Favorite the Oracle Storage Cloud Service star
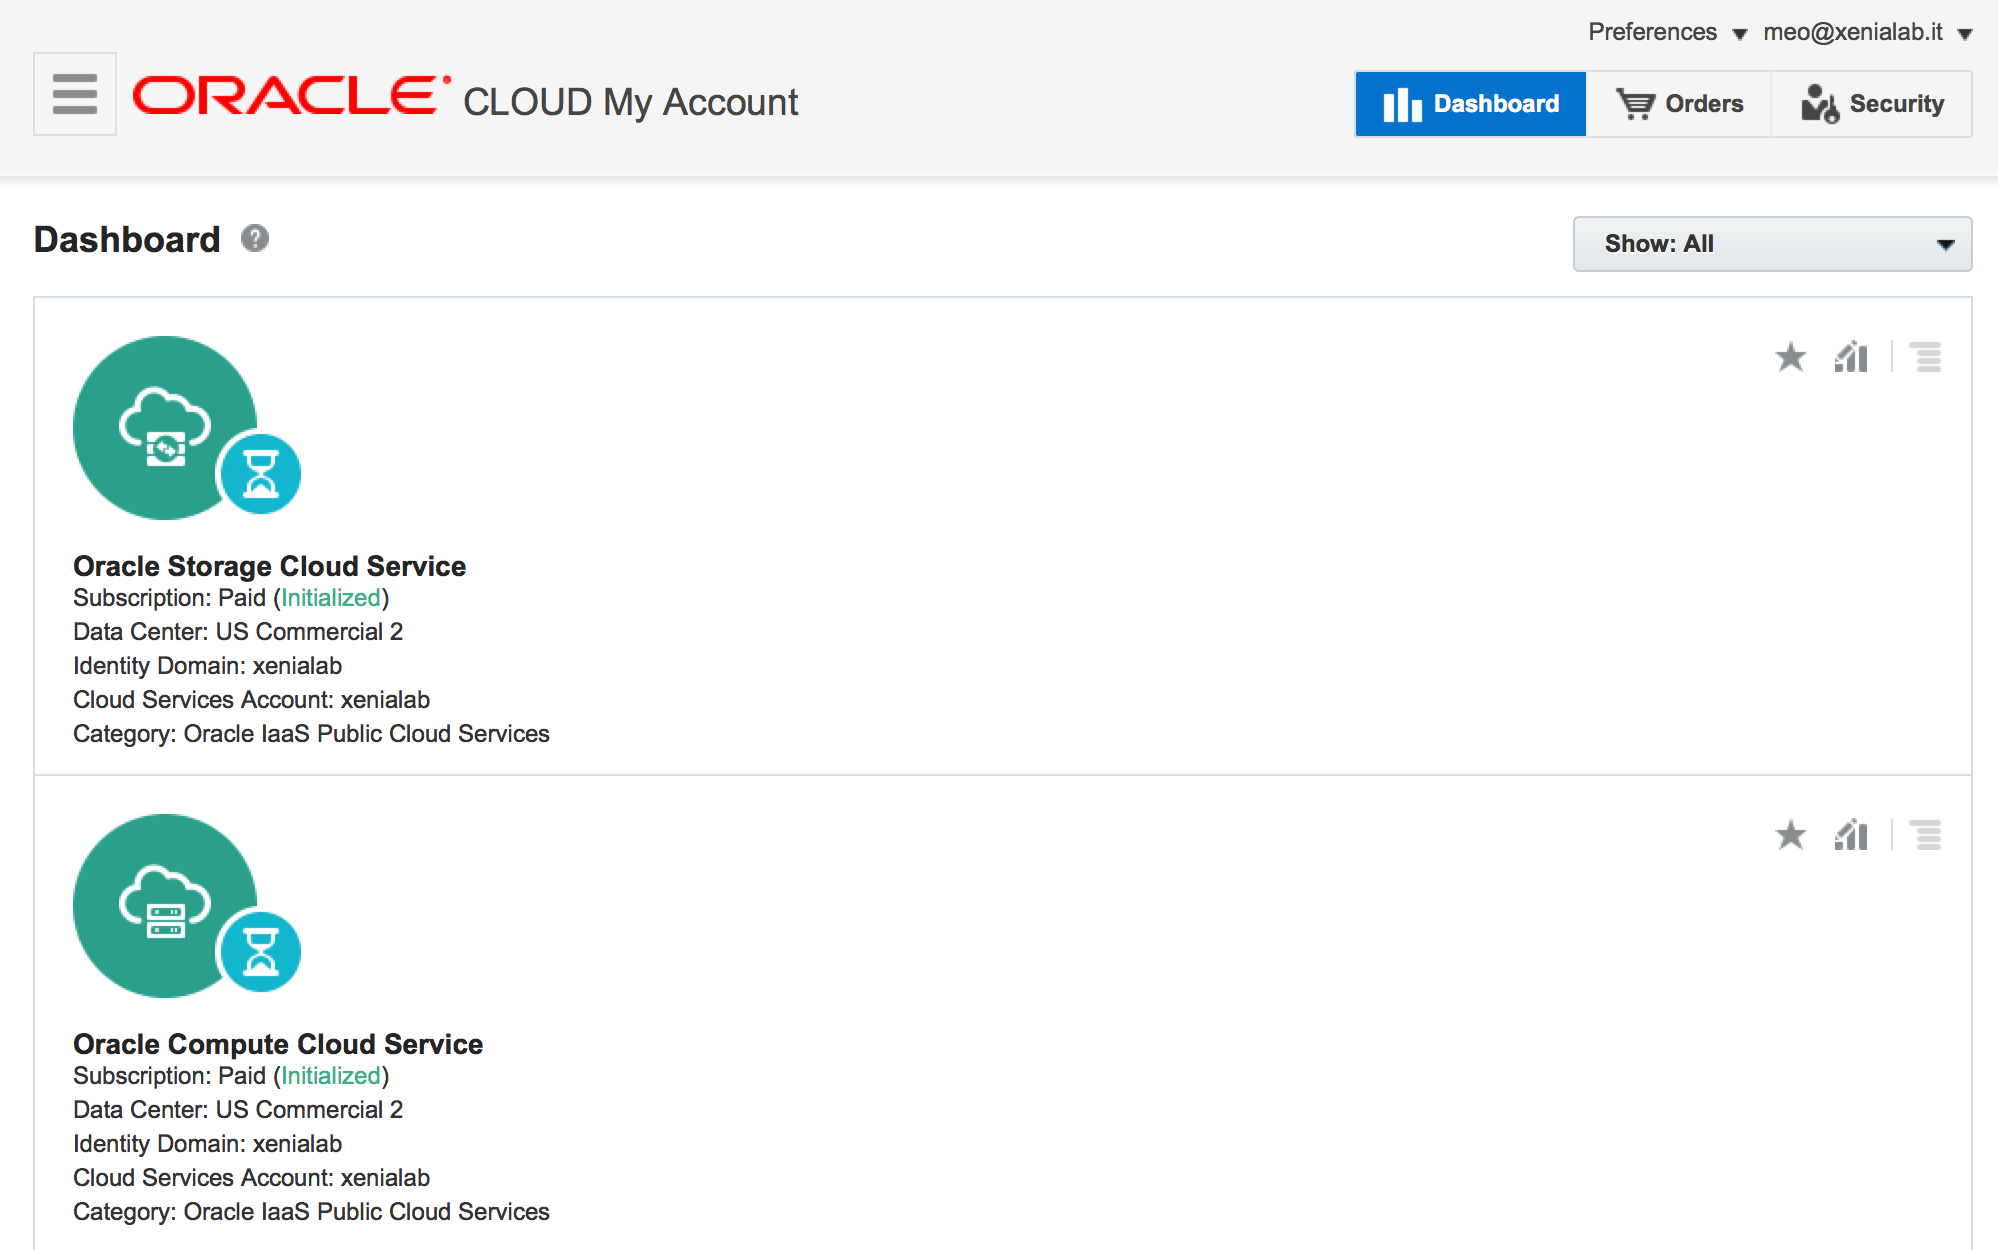Image resolution: width=1998 pixels, height=1250 pixels. click(x=1790, y=357)
